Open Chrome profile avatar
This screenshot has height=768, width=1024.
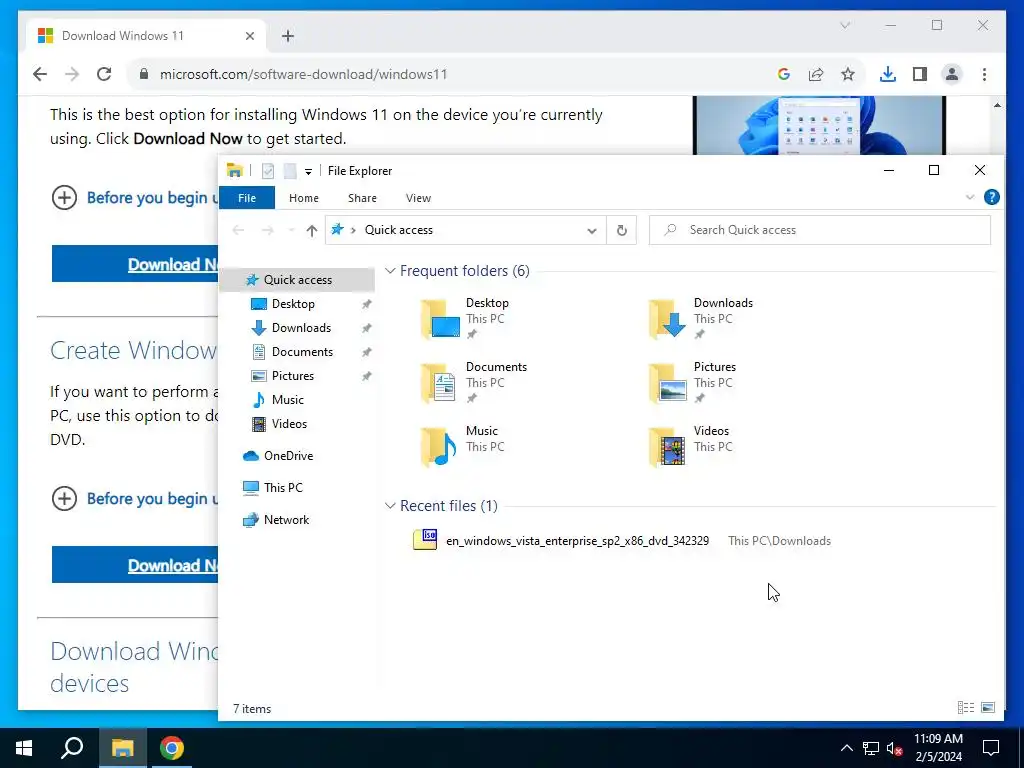(x=952, y=74)
